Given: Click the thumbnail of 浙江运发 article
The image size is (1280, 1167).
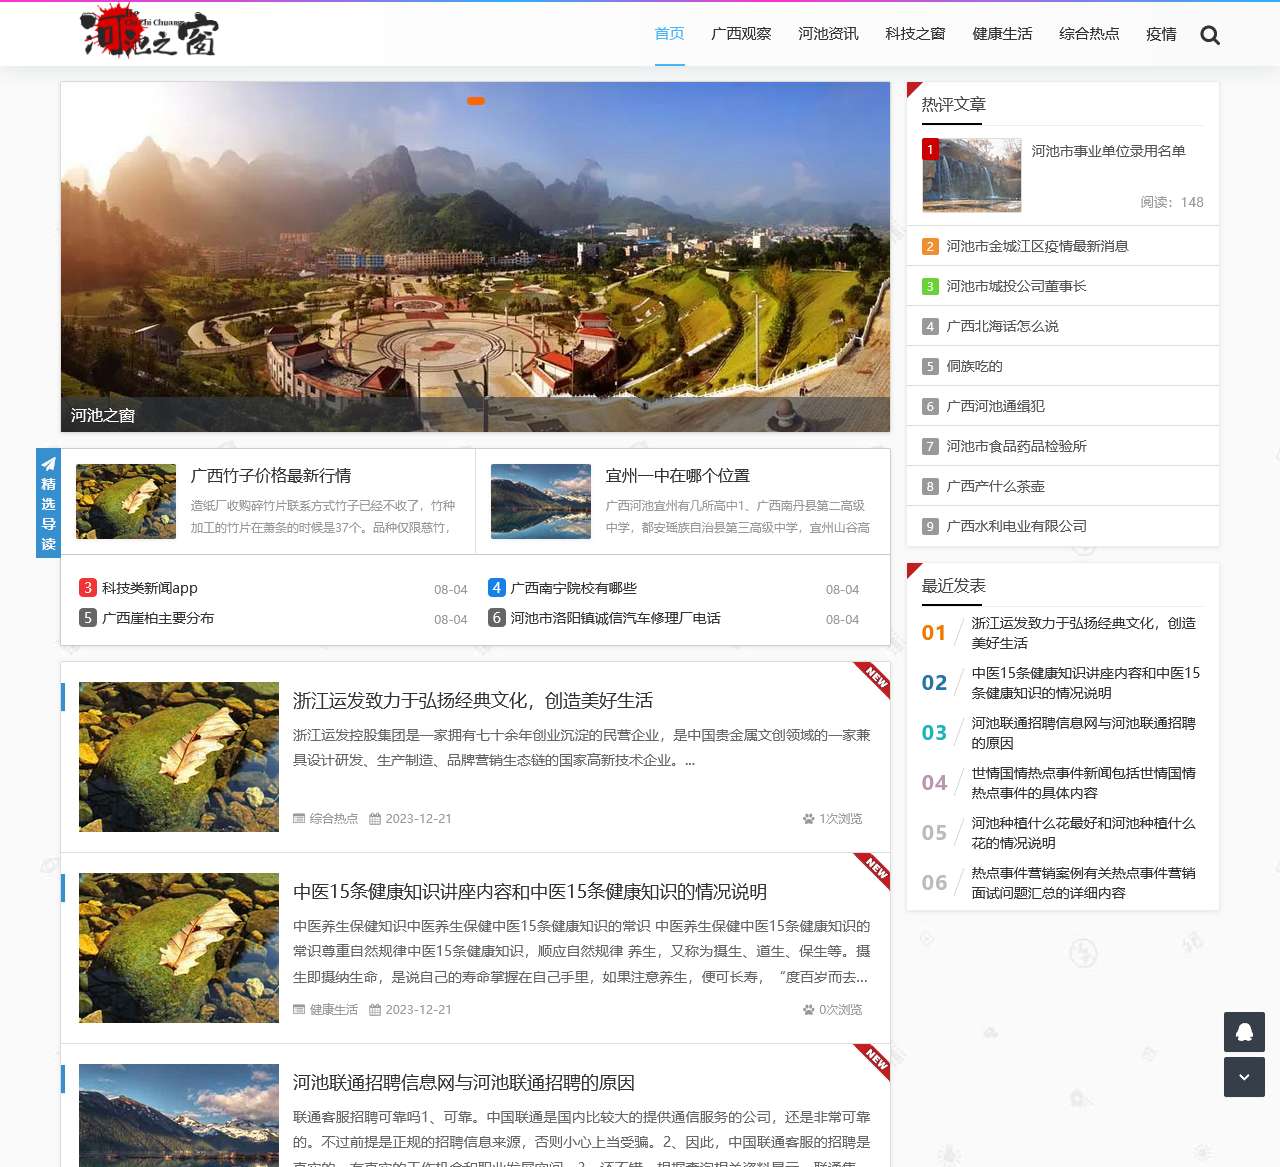Looking at the screenshot, I should click(x=179, y=757).
